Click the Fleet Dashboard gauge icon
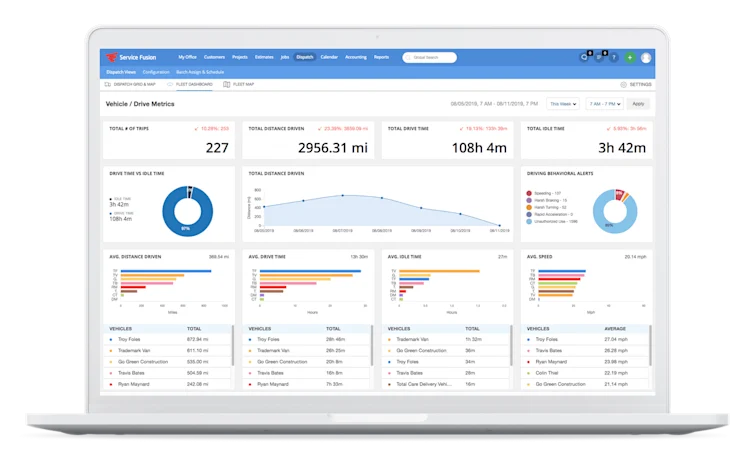Screen dimensions: 750x476 (170, 84)
